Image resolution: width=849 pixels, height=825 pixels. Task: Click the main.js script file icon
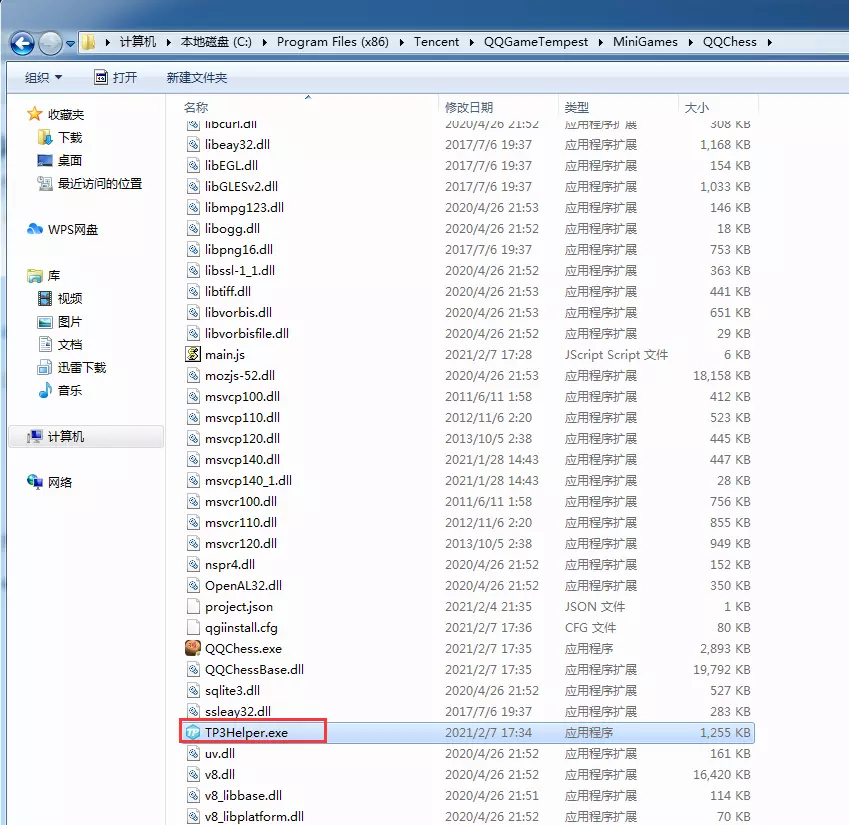(x=194, y=354)
